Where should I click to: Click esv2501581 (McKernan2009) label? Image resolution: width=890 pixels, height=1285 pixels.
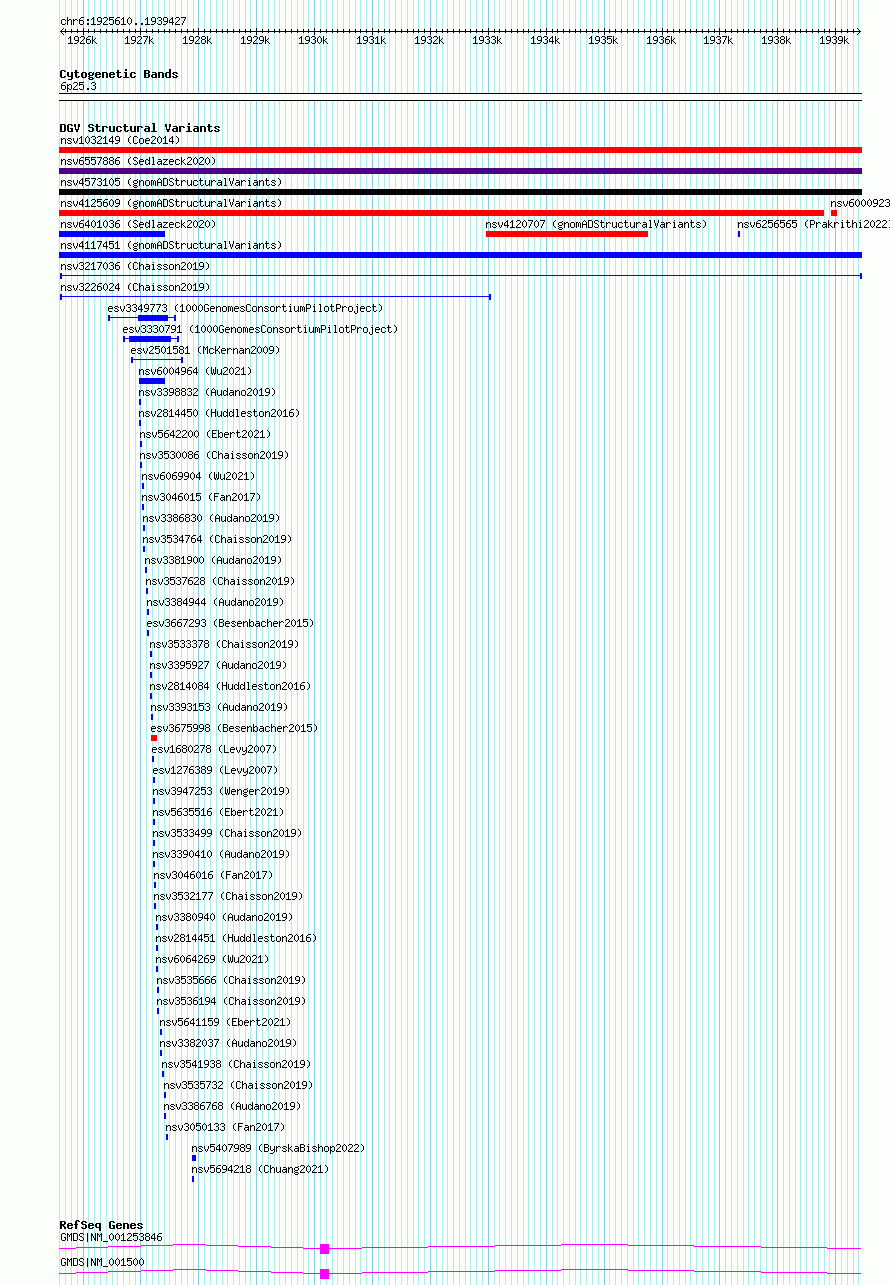(x=206, y=350)
